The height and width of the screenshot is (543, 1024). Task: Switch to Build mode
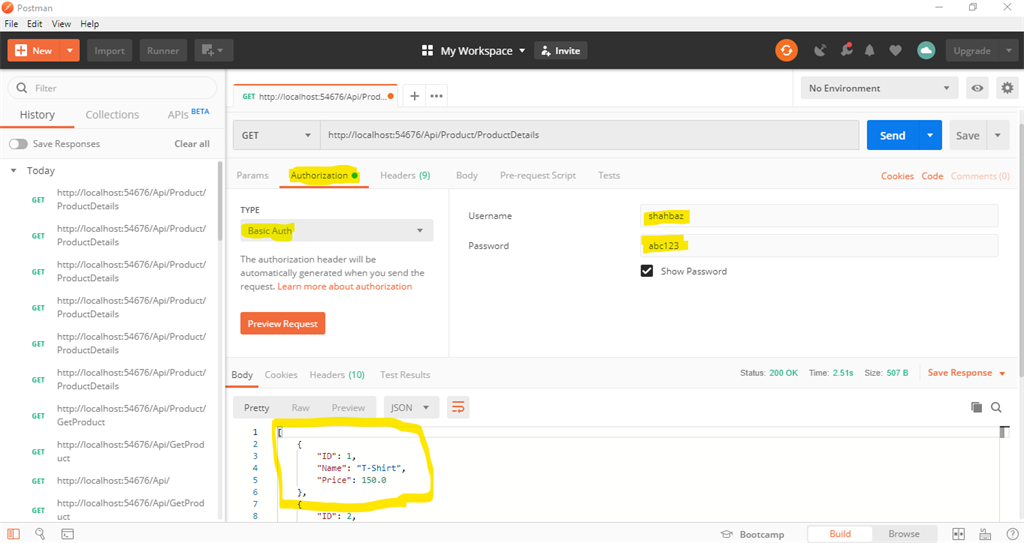tap(839, 534)
